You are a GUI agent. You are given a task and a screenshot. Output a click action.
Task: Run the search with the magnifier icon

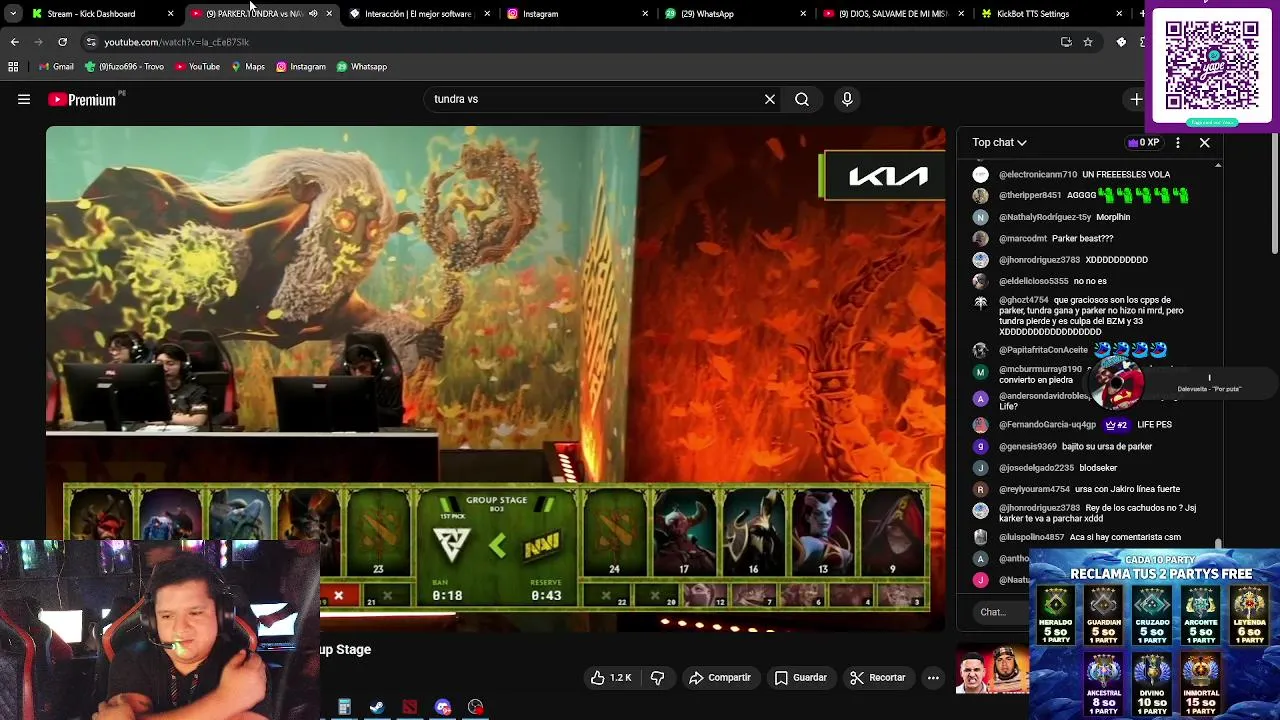pyautogui.click(x=802, y=99)
